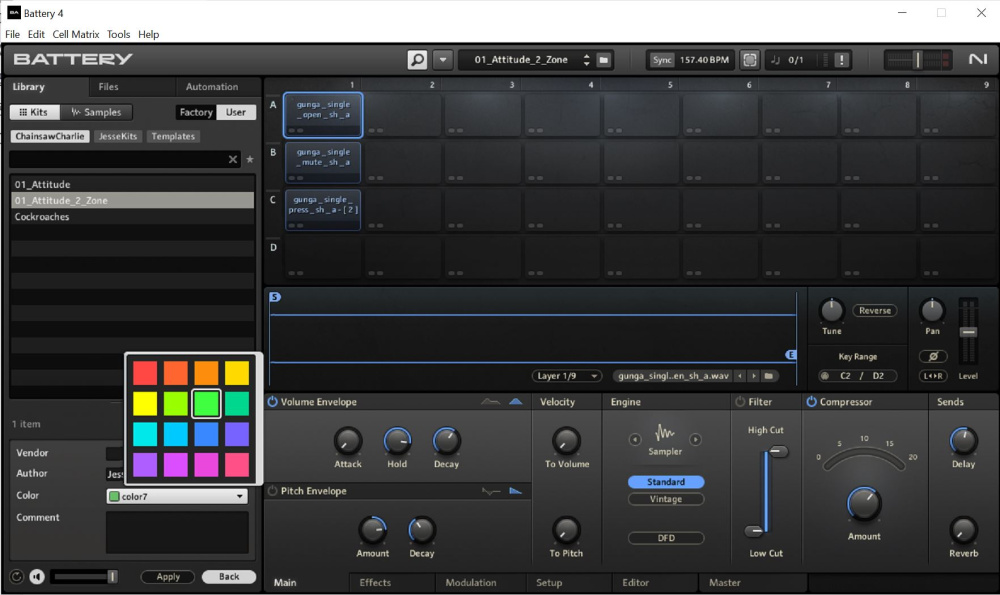The image size is (1000, 595).
Task: Open the color7 Color dropdown
Action: click(177, 496)
